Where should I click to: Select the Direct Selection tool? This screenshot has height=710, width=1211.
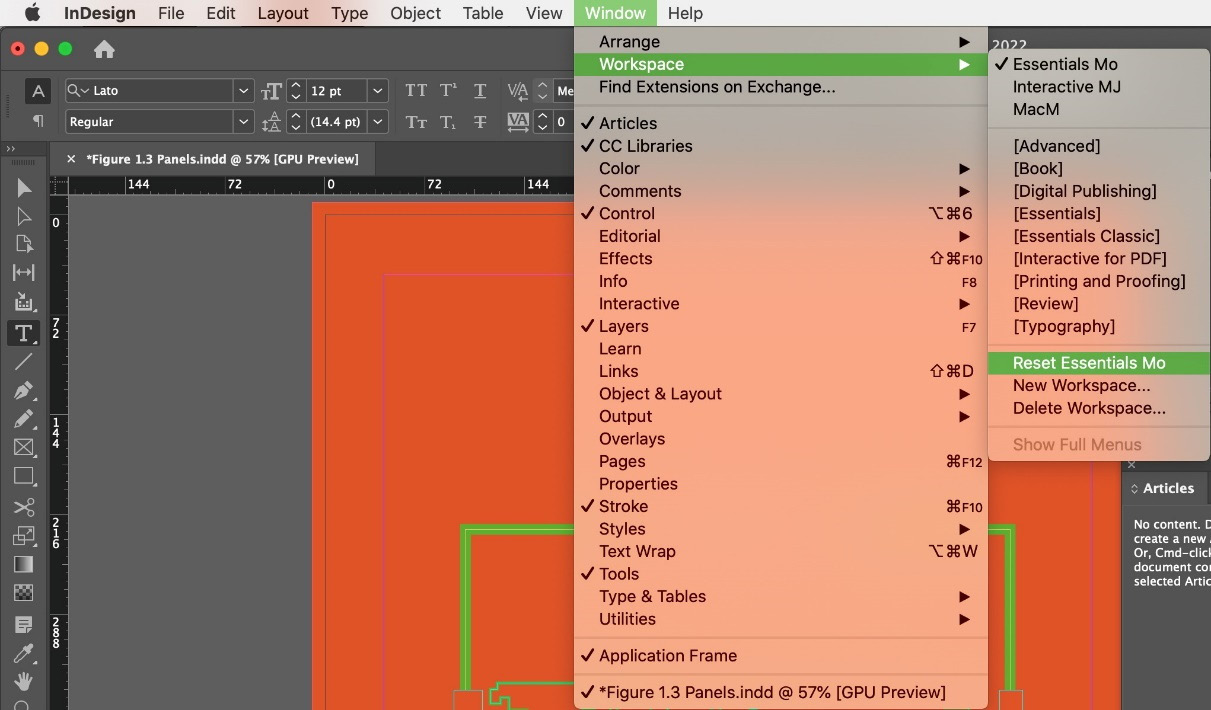24,216
